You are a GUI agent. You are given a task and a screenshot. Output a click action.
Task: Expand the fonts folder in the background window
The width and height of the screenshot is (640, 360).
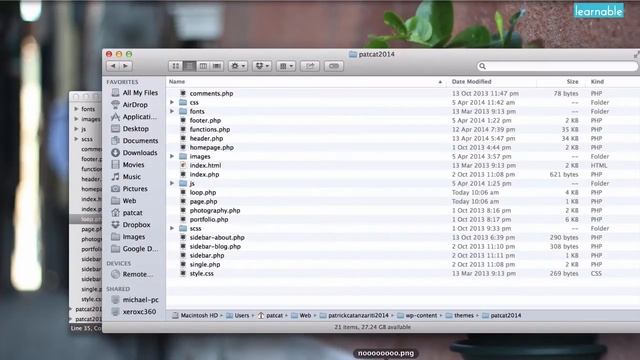(x=76, y=109)
